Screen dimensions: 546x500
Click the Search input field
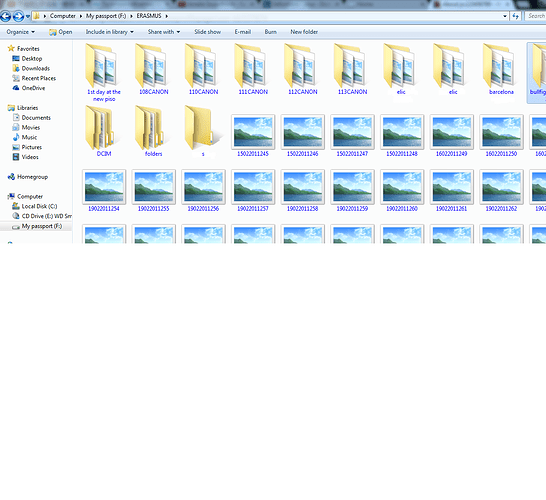536,16
